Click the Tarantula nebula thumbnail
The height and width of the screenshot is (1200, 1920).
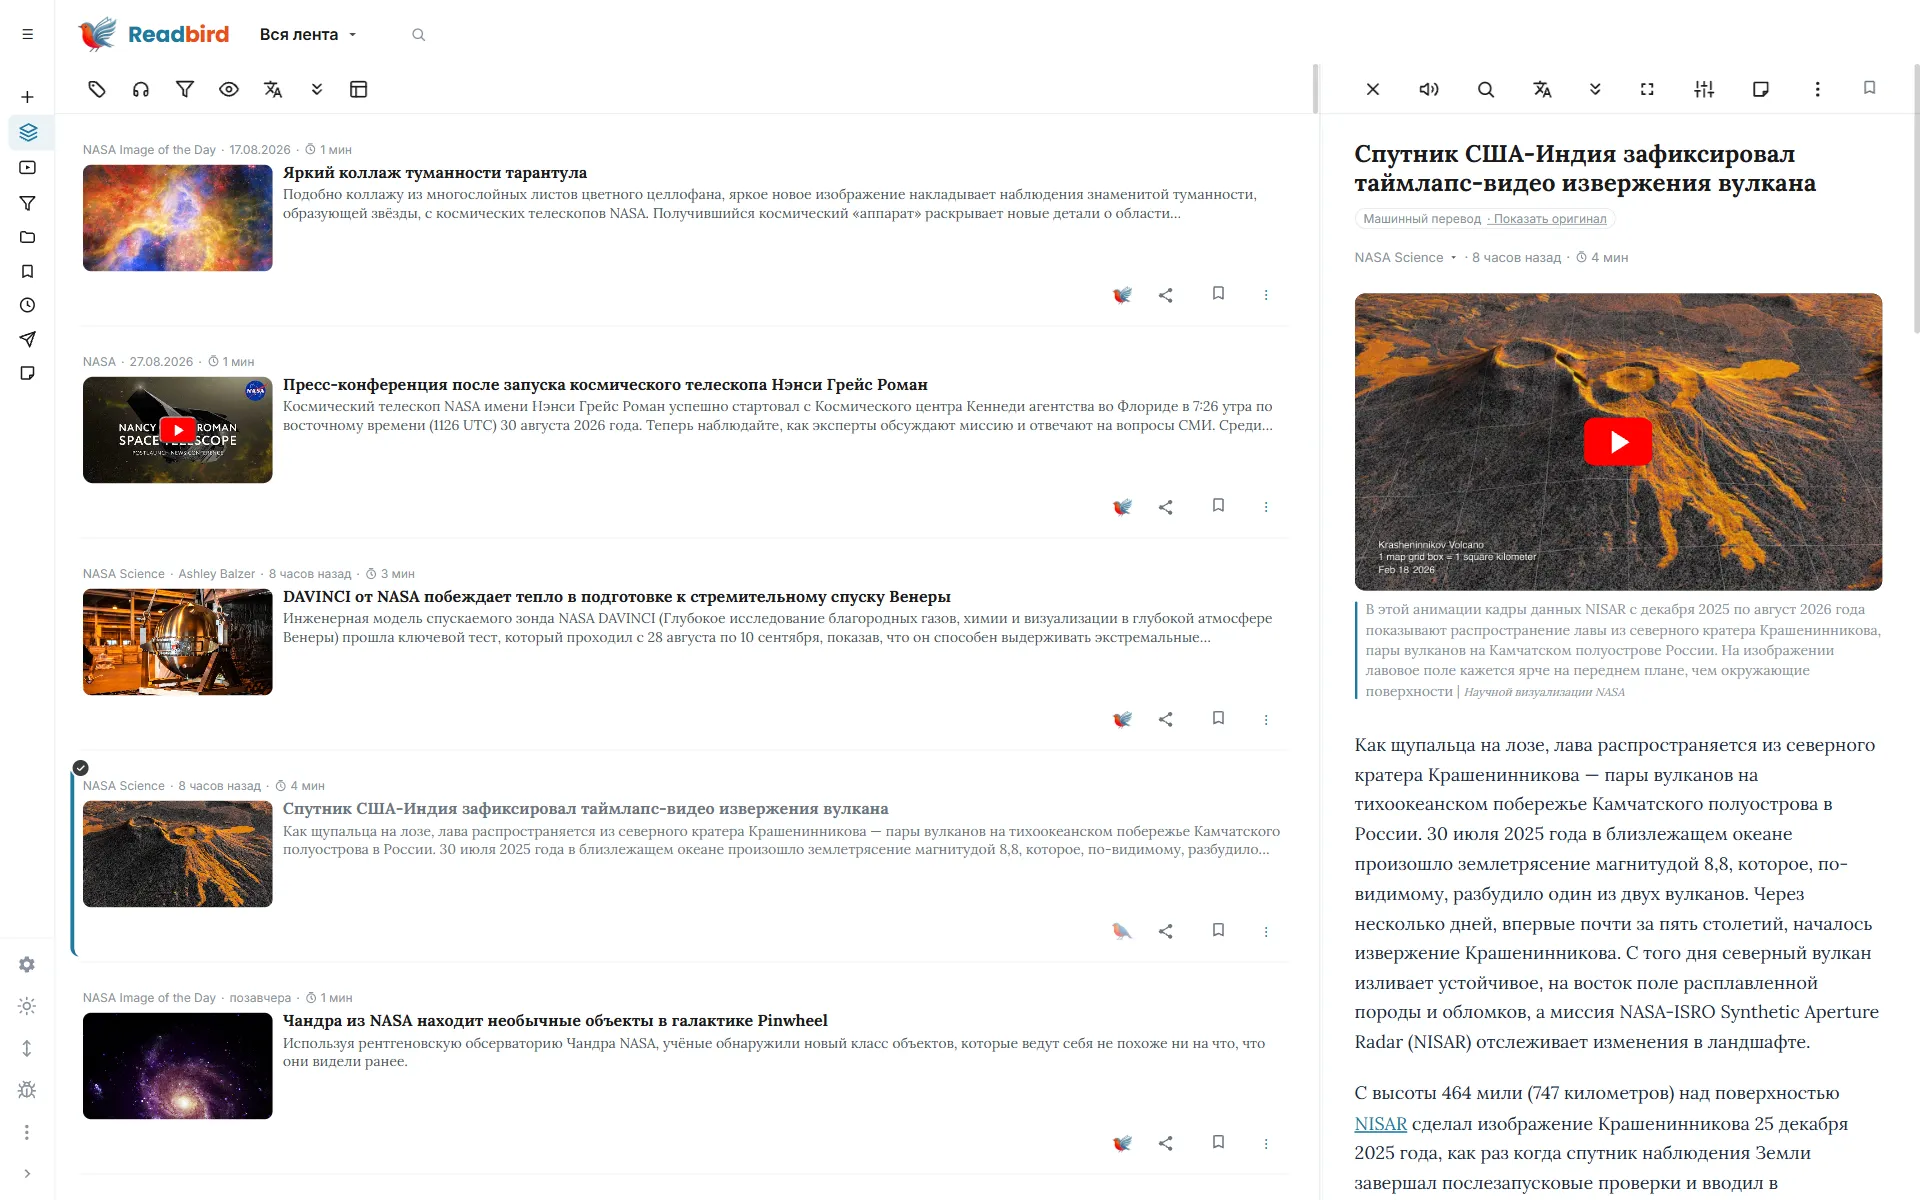(177, 218)
